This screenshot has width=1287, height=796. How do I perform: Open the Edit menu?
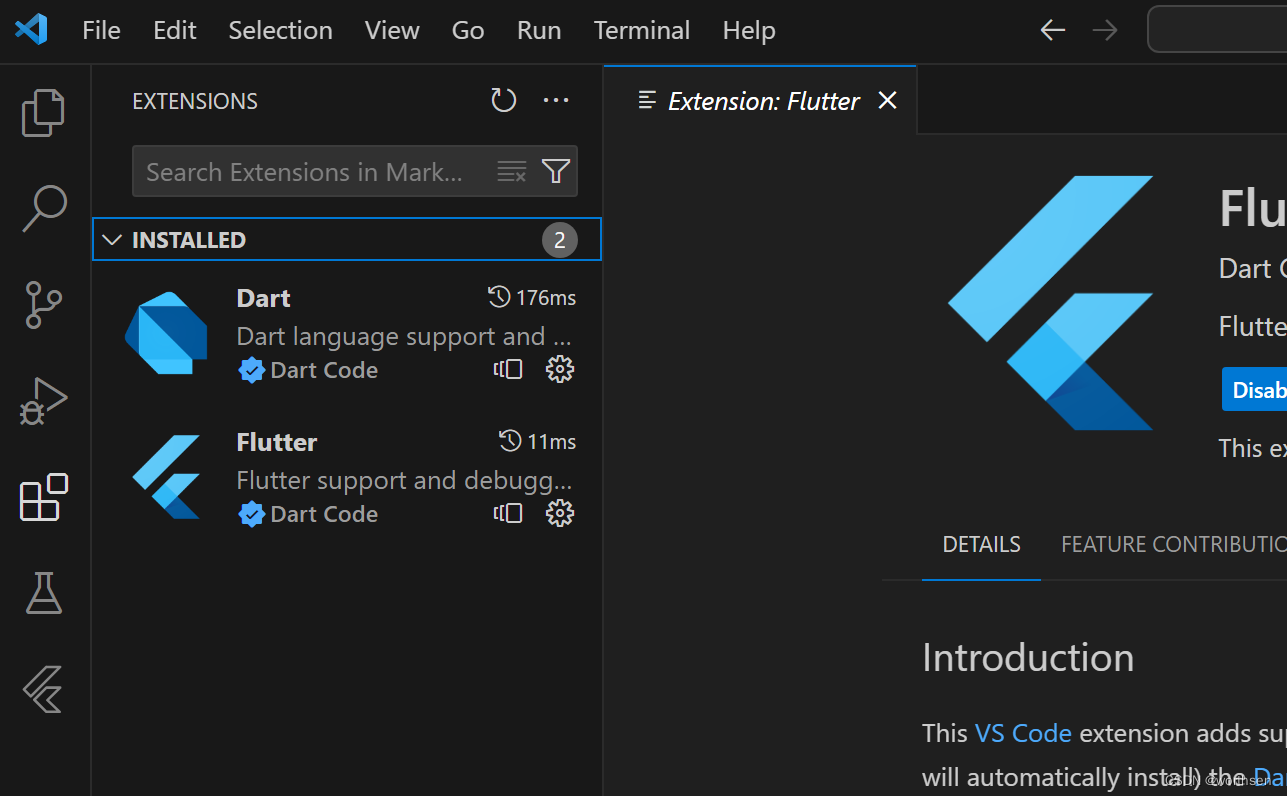(x=175, y=30)
